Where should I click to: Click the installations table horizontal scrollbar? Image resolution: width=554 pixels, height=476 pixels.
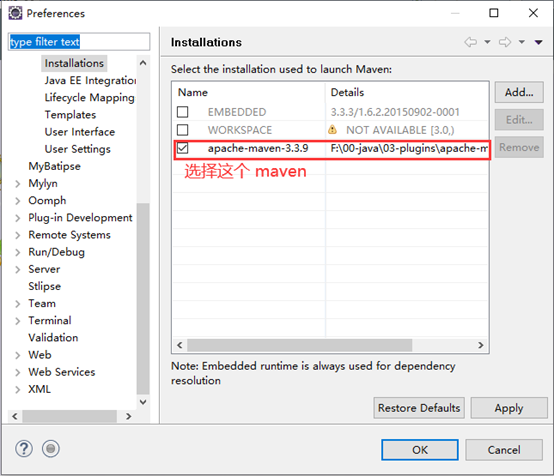pos(300,345)
